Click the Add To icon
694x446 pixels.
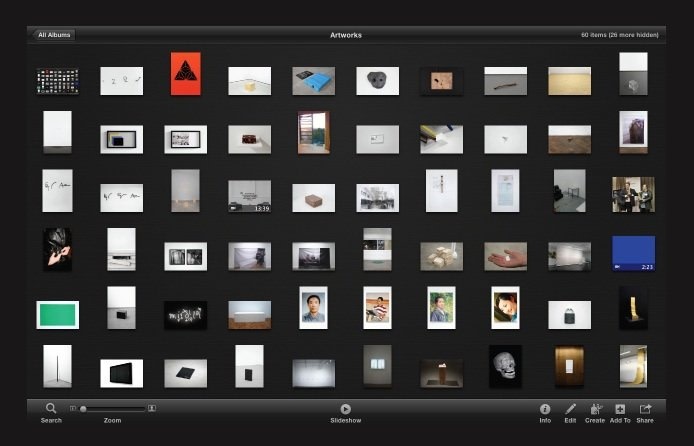tap(620, 409)
